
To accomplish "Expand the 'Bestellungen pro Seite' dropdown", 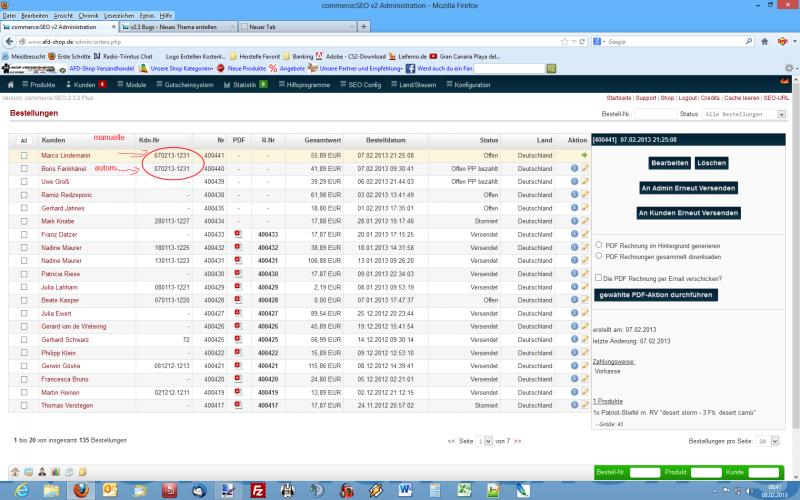I will coord(766,440).
